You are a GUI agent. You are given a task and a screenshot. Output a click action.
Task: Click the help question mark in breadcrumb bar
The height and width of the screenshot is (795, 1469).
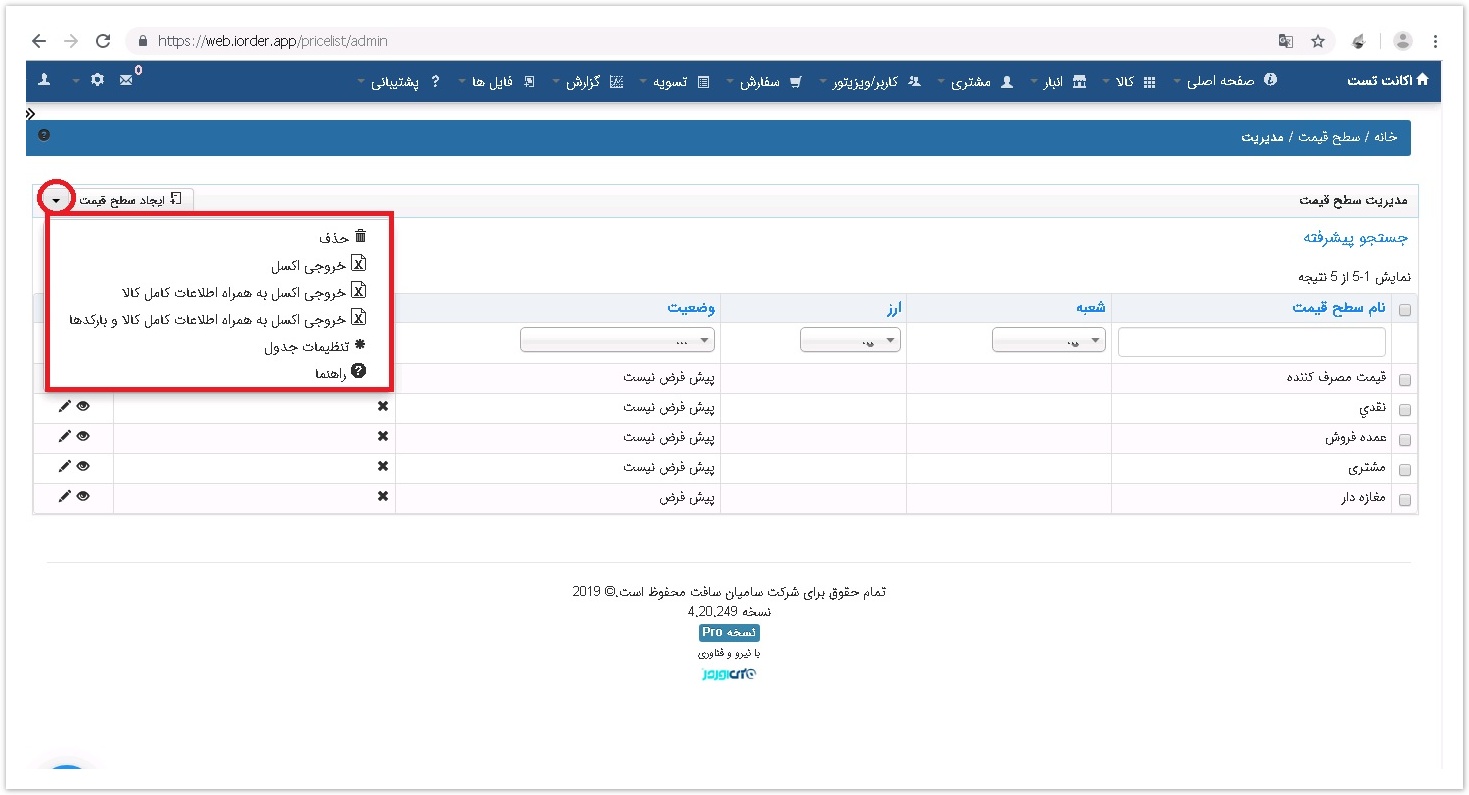tap(44, 135)
